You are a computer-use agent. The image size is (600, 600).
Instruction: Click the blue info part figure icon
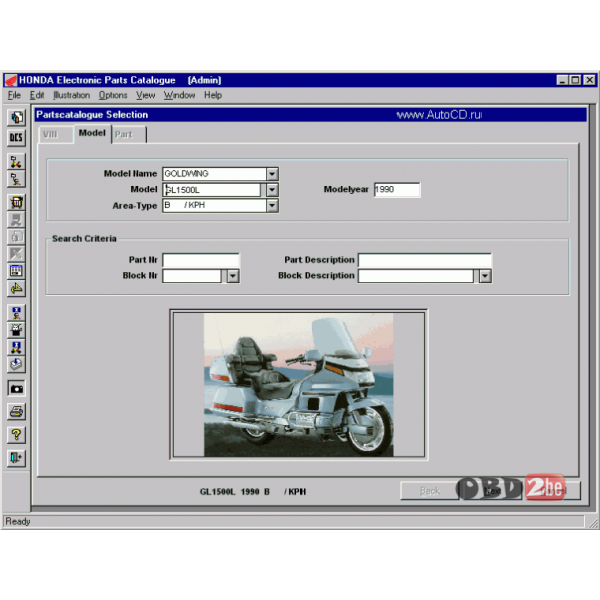[x=16, y=313]
